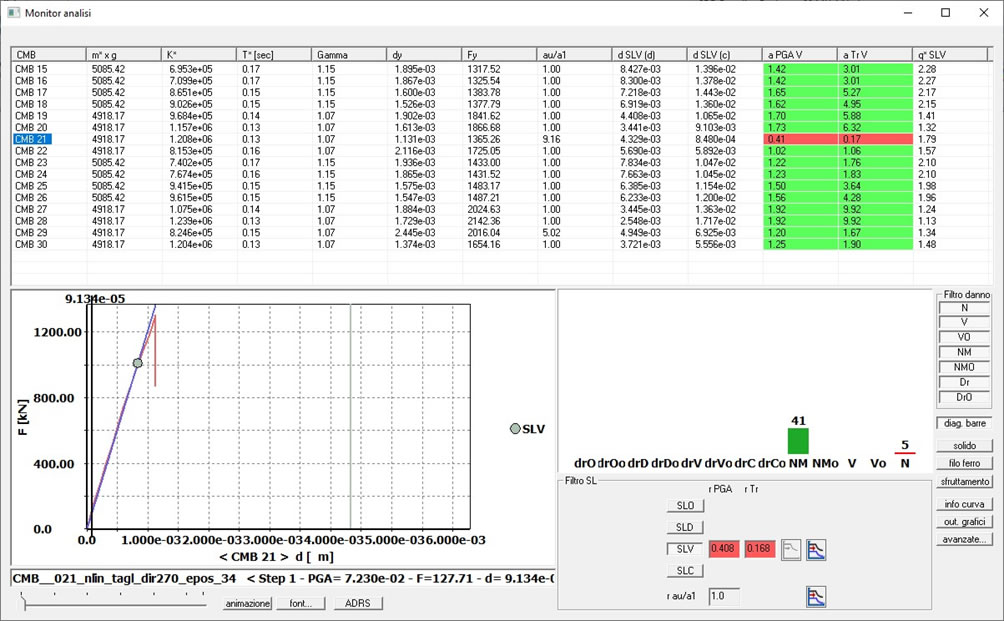Click the SLV curve chart icon
The height and width of the screenshot is (621, 1004).
(x=816, y=549)
